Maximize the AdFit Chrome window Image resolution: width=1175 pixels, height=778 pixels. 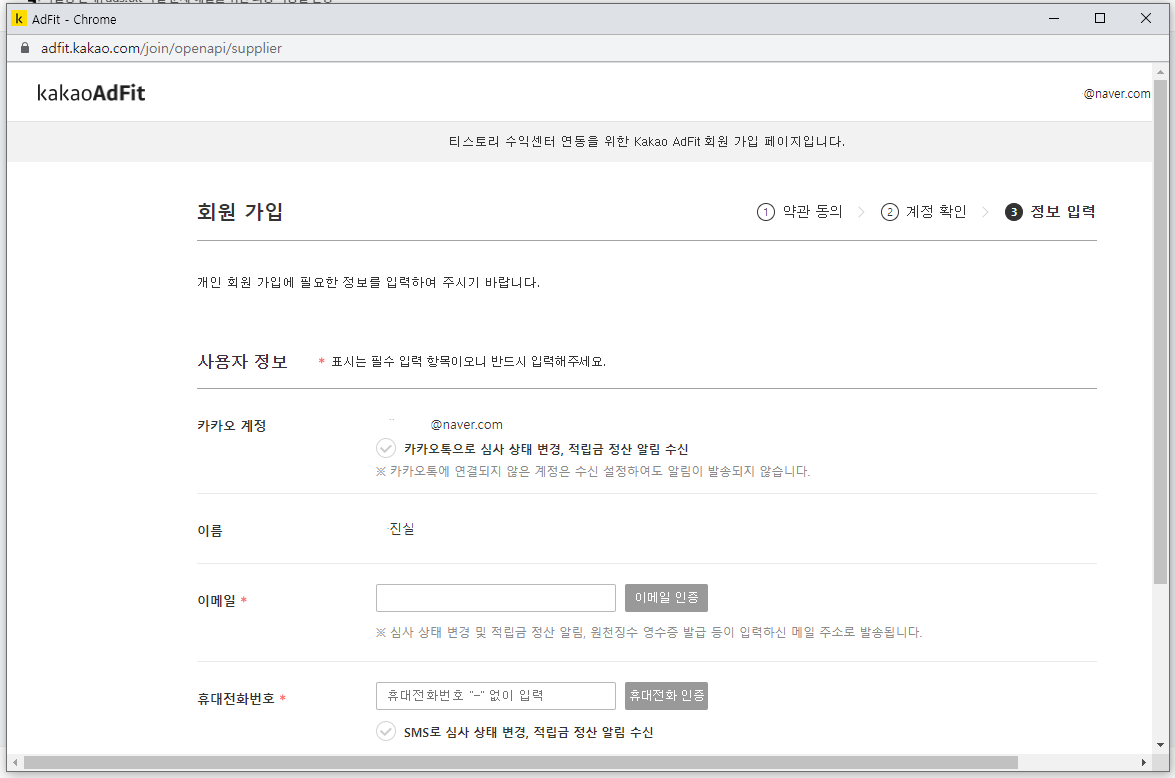point(1099,19)
